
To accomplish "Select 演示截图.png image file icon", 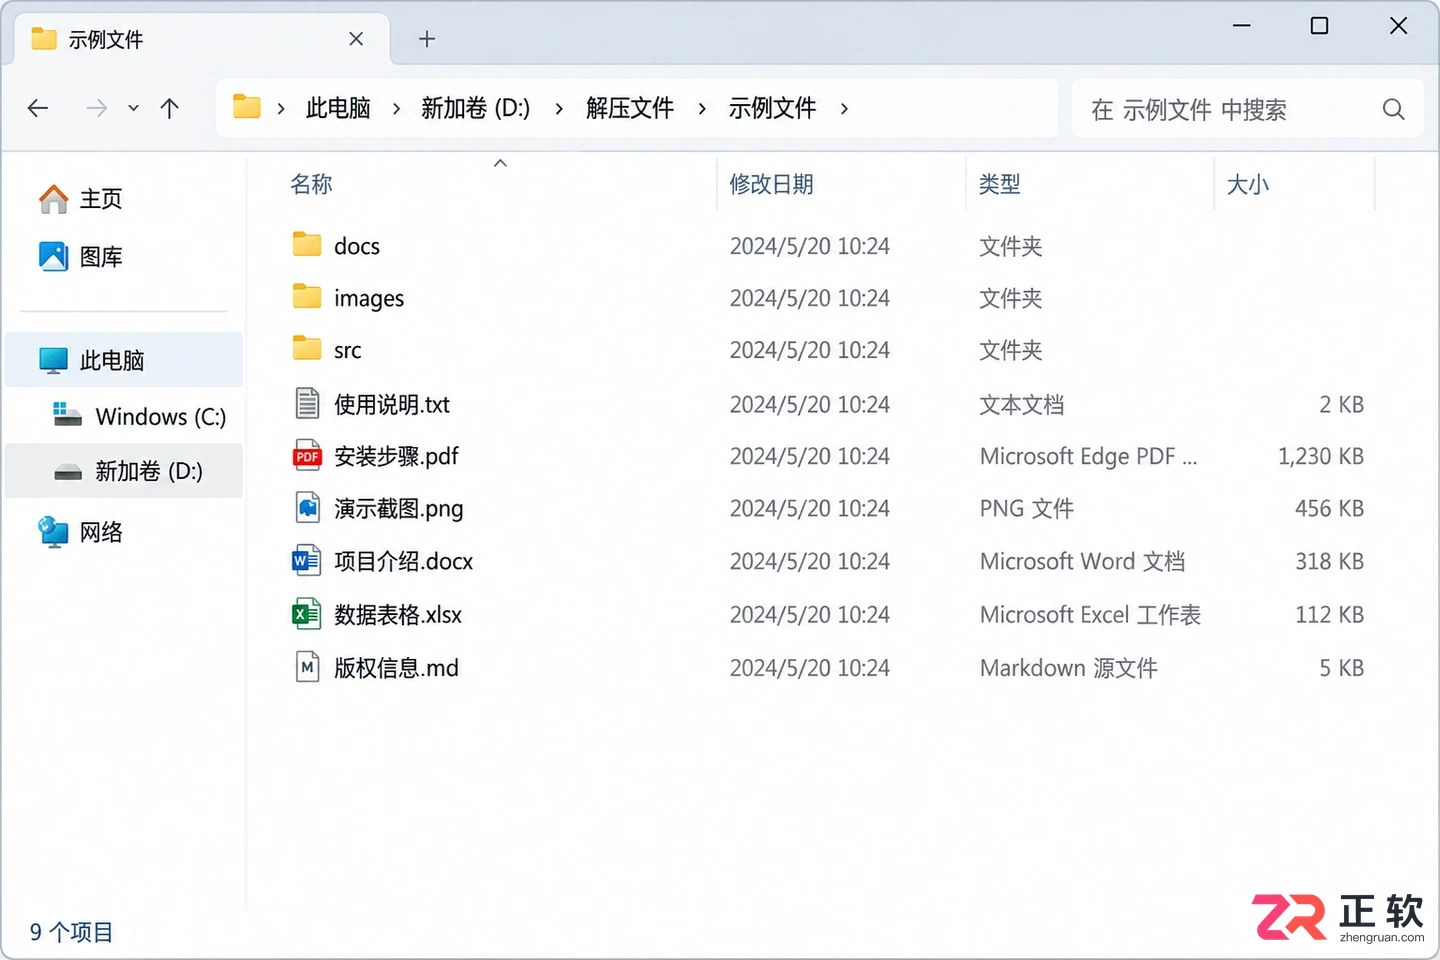I will tap(307, 508).
